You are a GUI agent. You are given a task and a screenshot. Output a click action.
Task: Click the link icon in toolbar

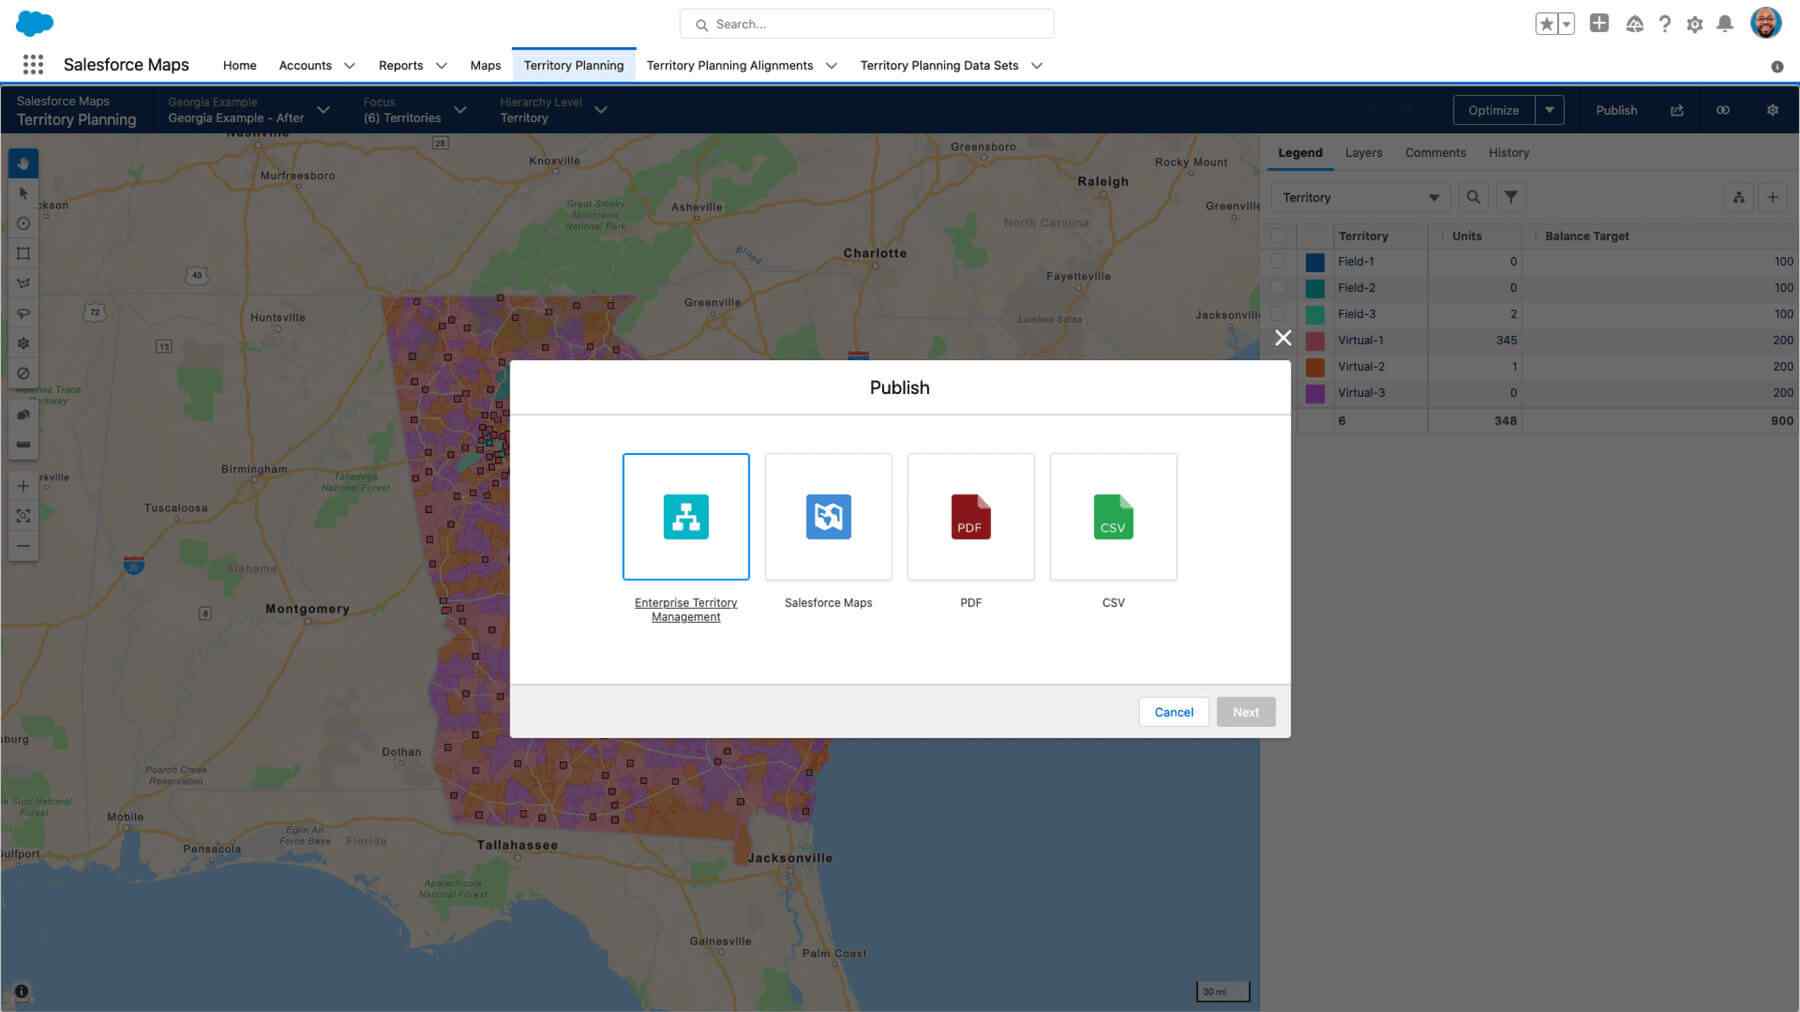pyautogui.click(x=1723, y=110)
